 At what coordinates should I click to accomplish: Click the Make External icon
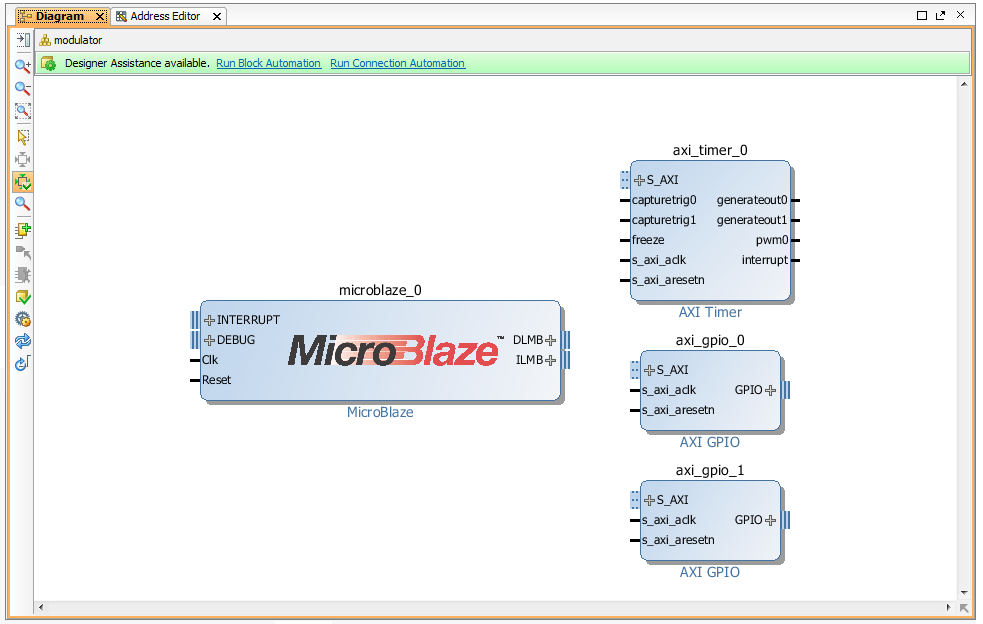tap(23, 252)
